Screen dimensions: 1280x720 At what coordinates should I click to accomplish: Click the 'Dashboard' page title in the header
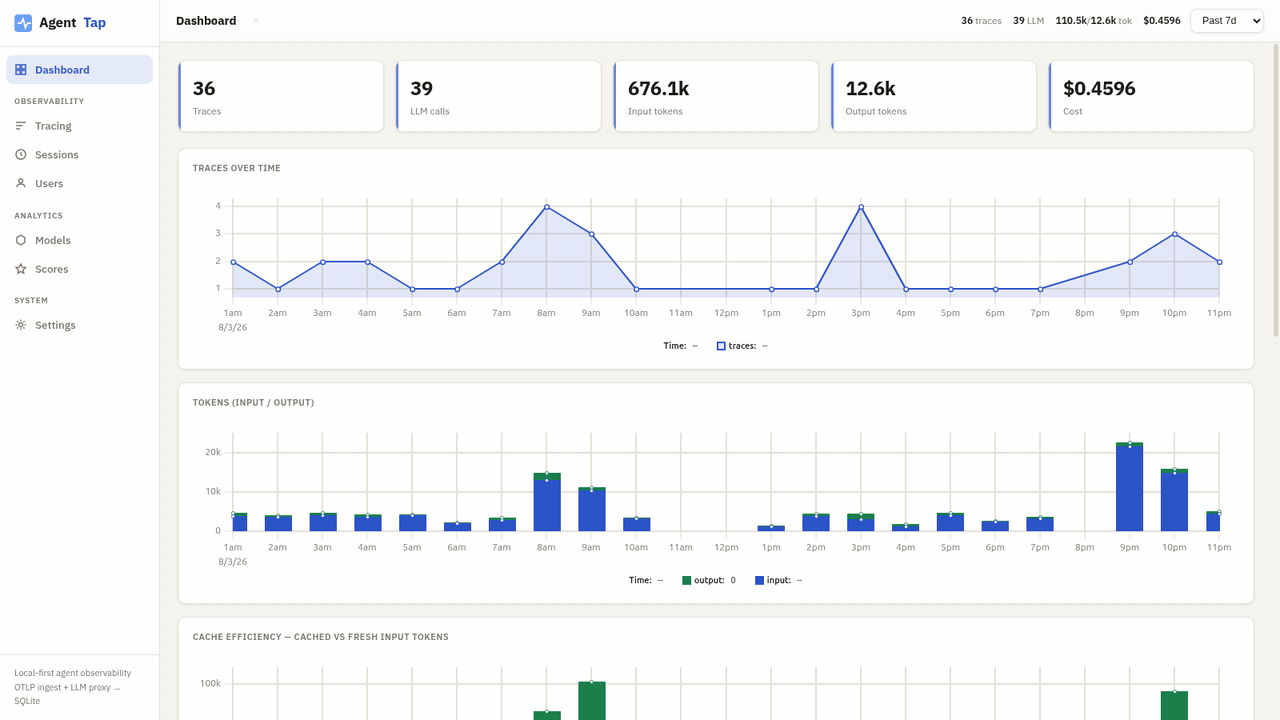tap(206, 21)
